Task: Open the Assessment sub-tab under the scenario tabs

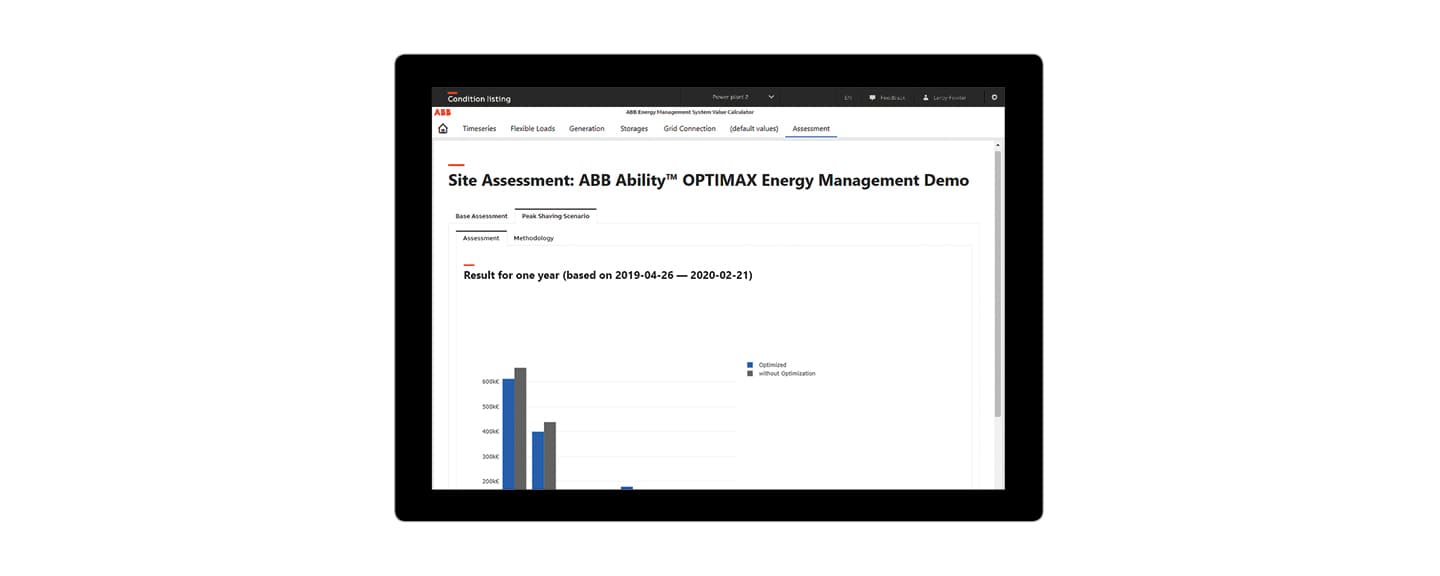Action: (481, 238)
